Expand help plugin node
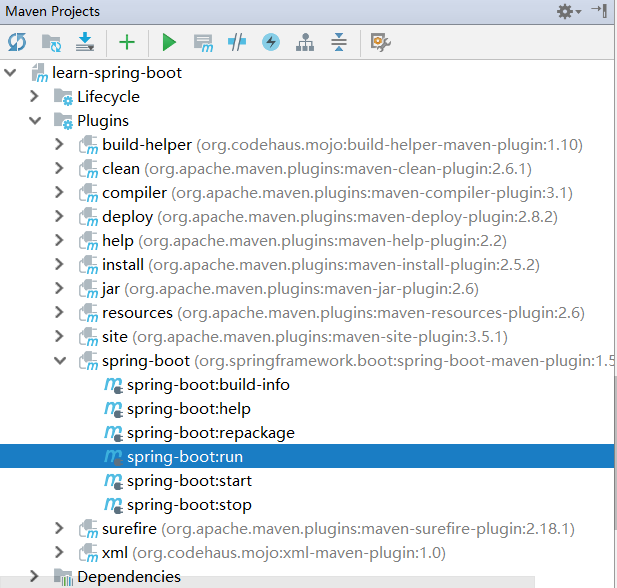Image resolution: width=617 pixels, height=588 pixels. 59,240
